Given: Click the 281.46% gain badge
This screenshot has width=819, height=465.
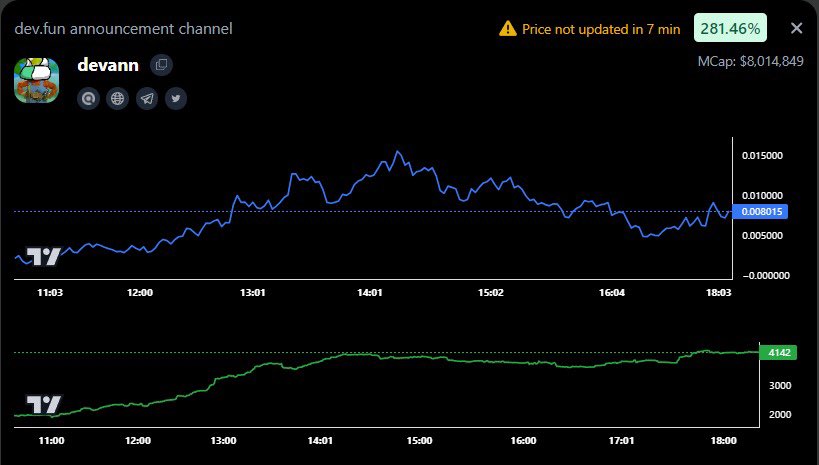Looking at the screenshot, I should pos(730,28).
